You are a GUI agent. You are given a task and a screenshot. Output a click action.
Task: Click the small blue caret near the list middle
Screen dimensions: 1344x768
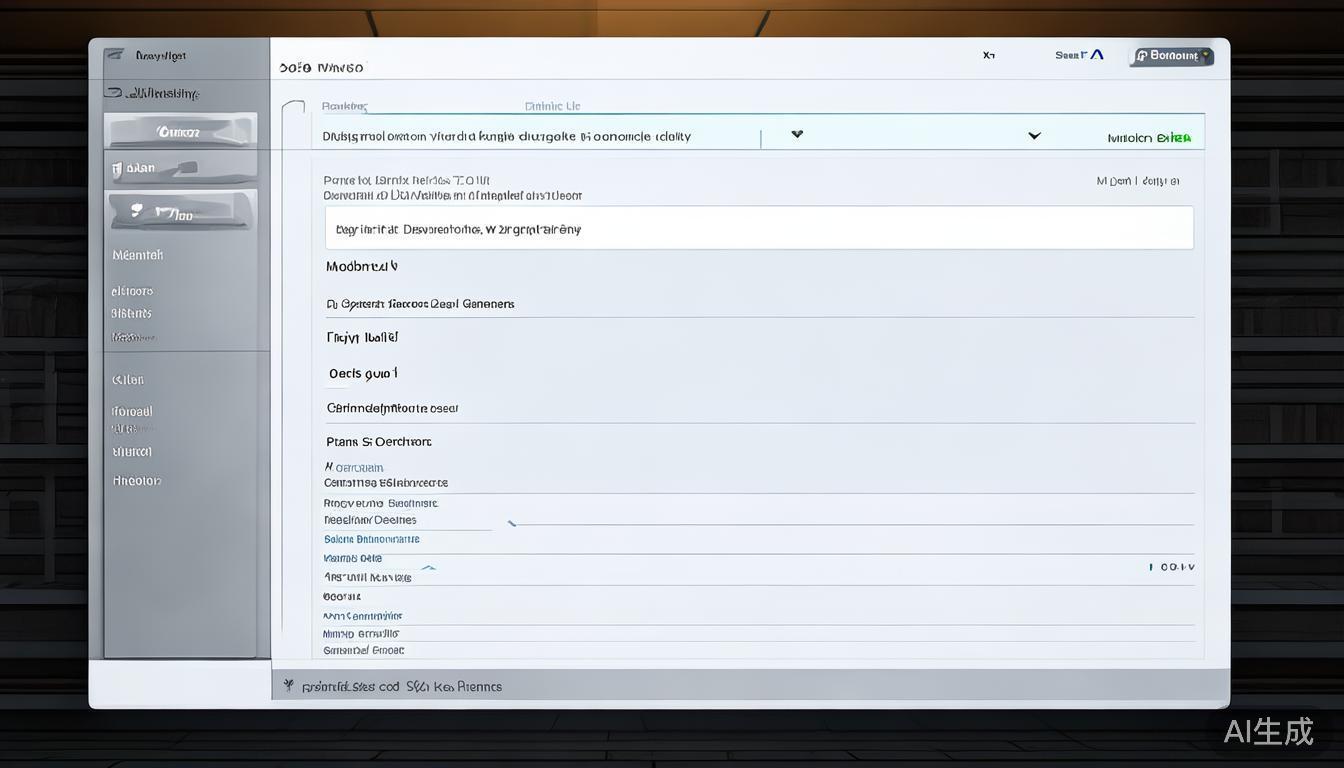pos(428,568)
